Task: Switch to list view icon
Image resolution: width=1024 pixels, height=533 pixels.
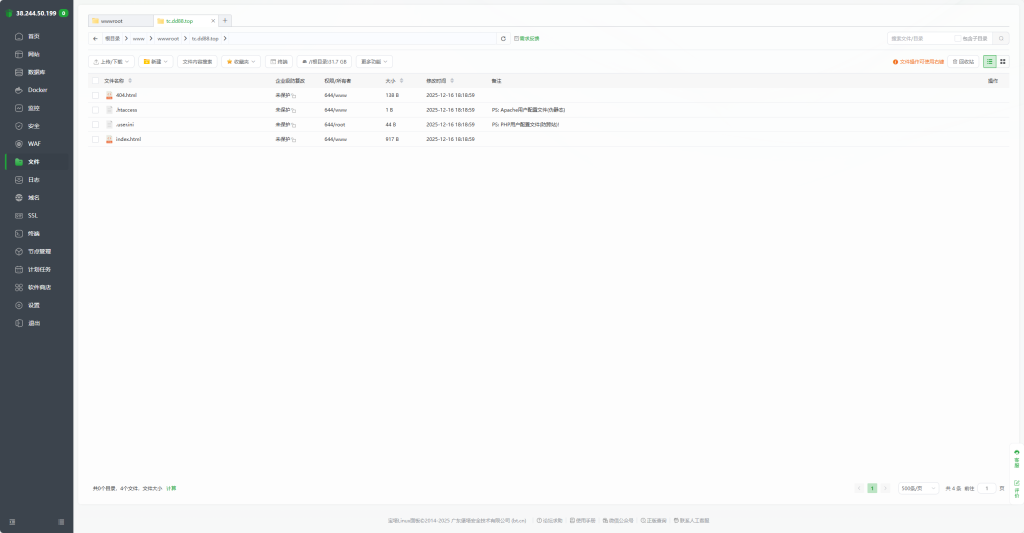Action: [x=989, y=61]
